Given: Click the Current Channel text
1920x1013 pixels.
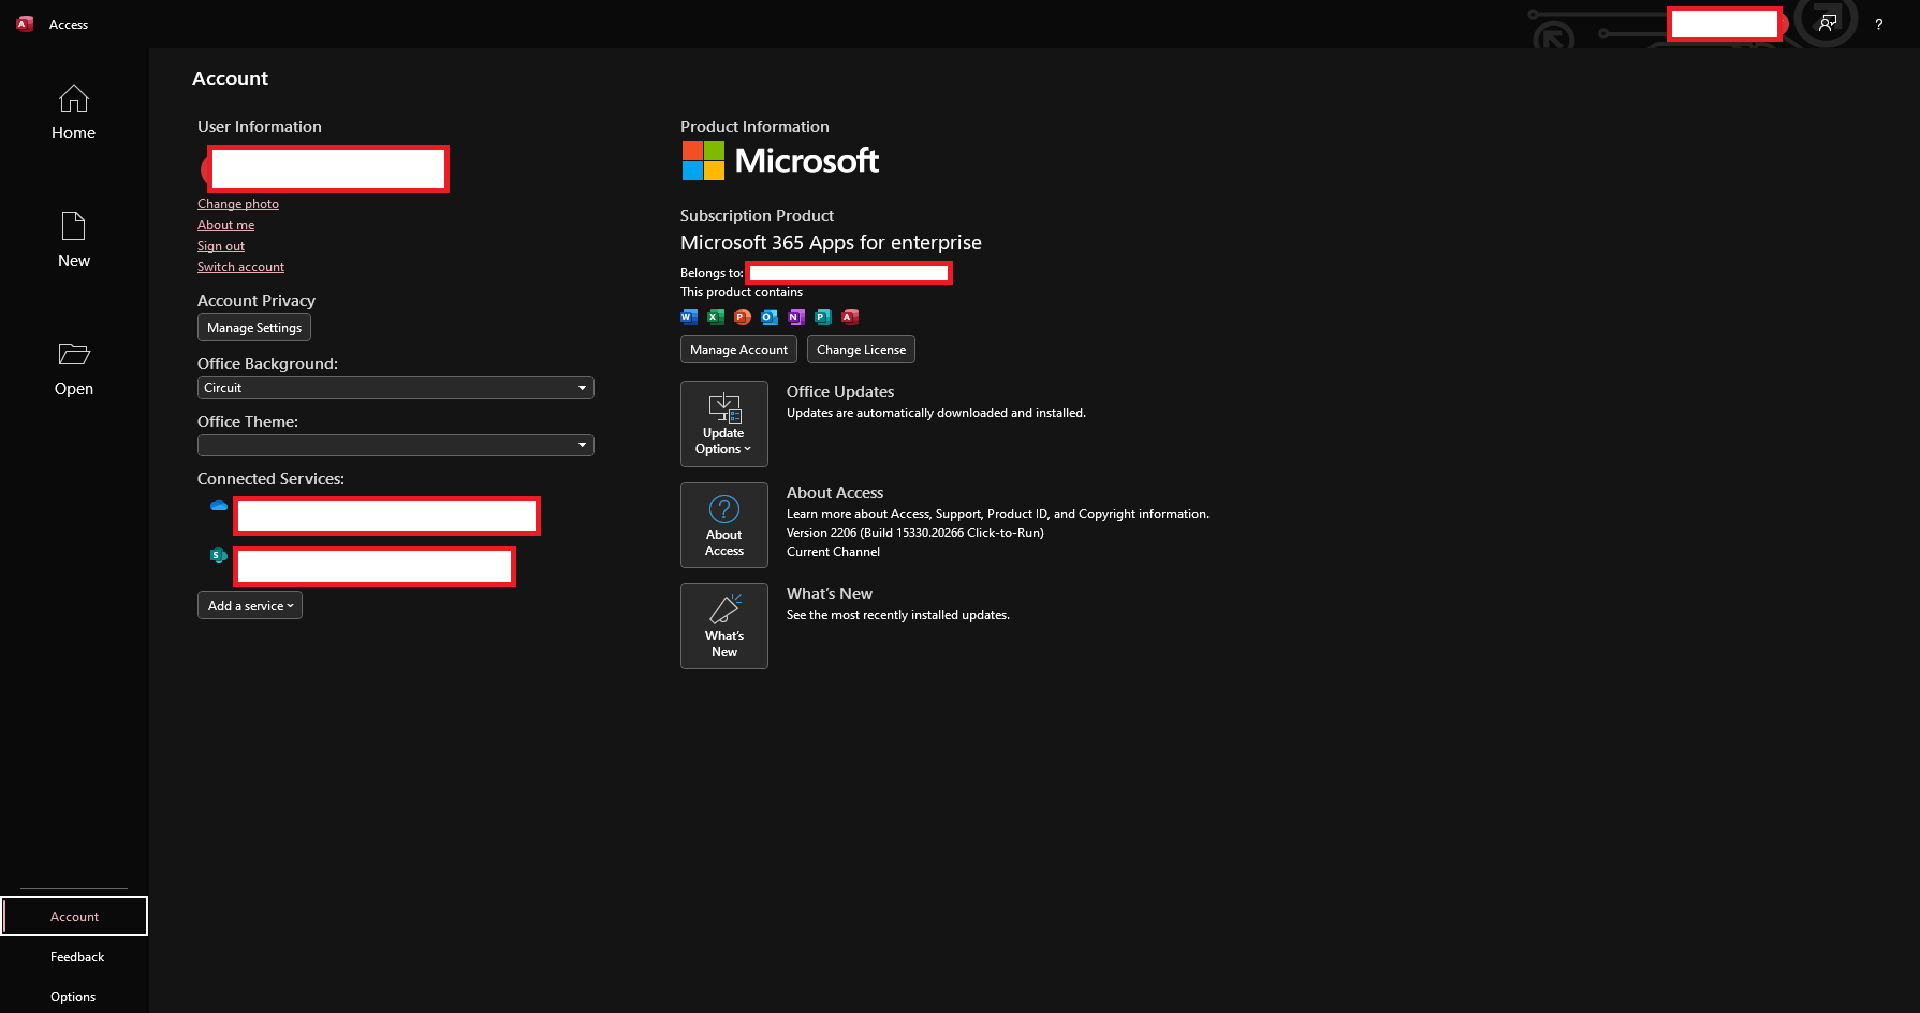Looking at the screenshot, I should pos(833,552).
